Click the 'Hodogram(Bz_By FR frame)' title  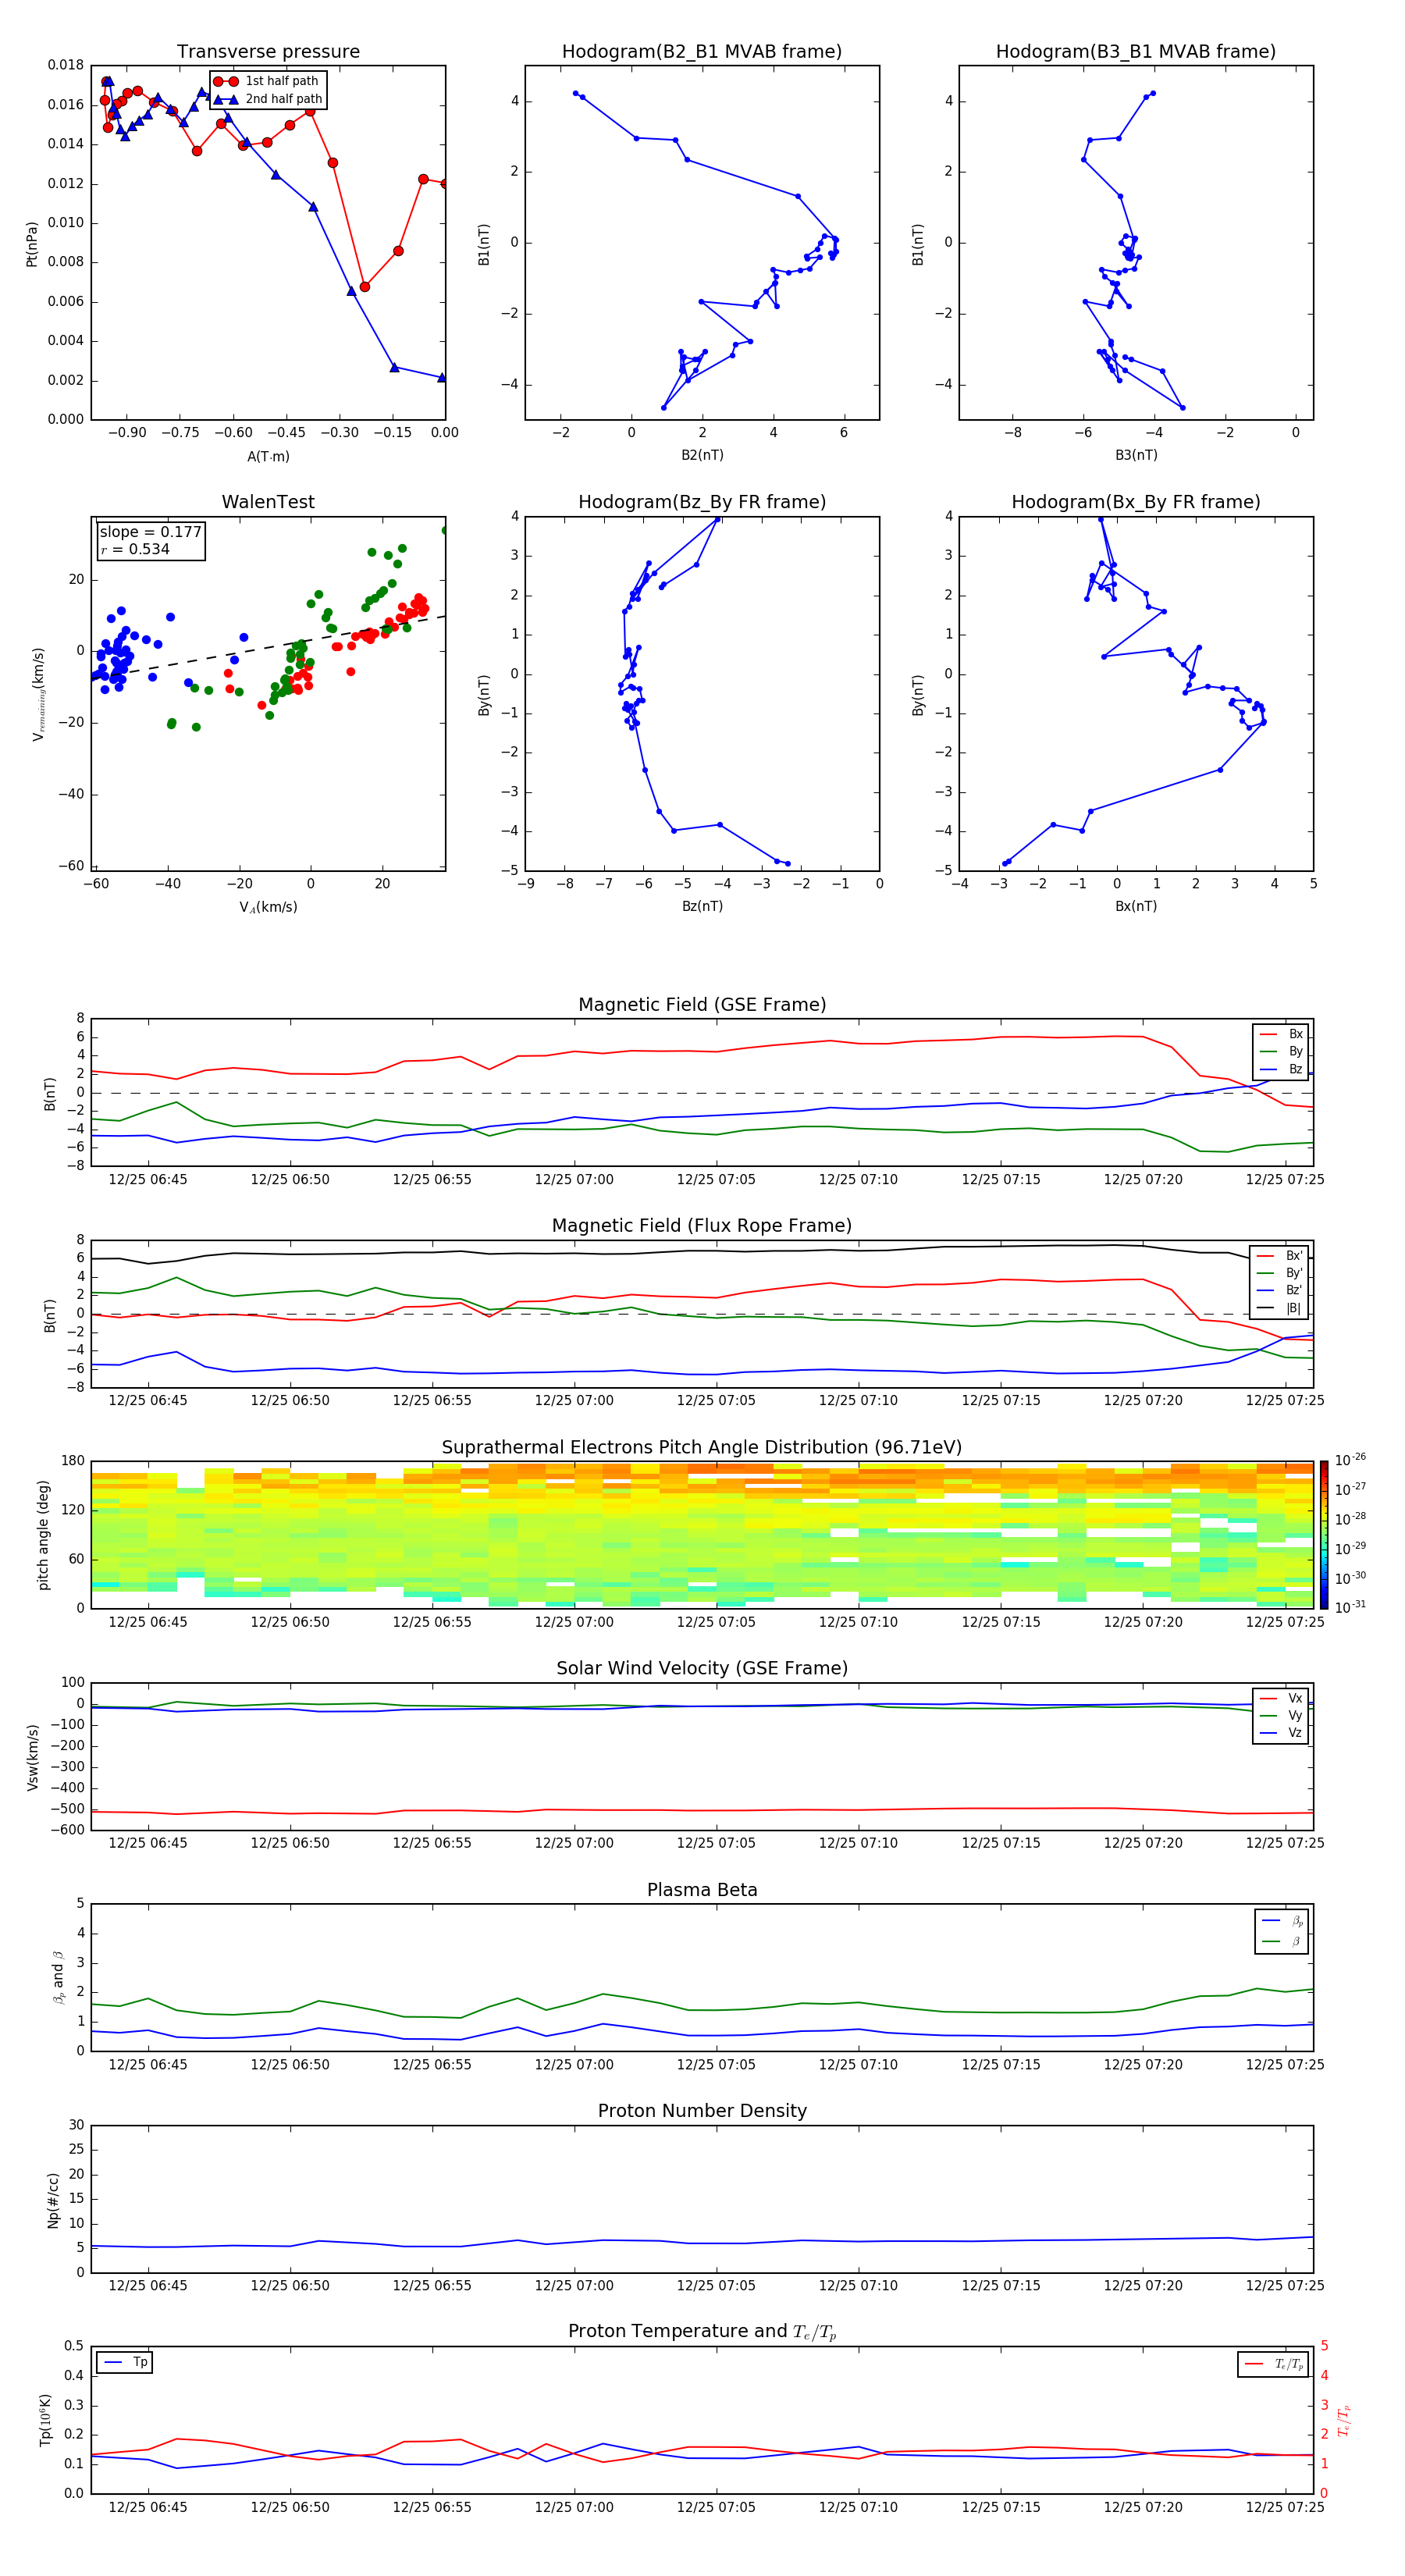702,502
